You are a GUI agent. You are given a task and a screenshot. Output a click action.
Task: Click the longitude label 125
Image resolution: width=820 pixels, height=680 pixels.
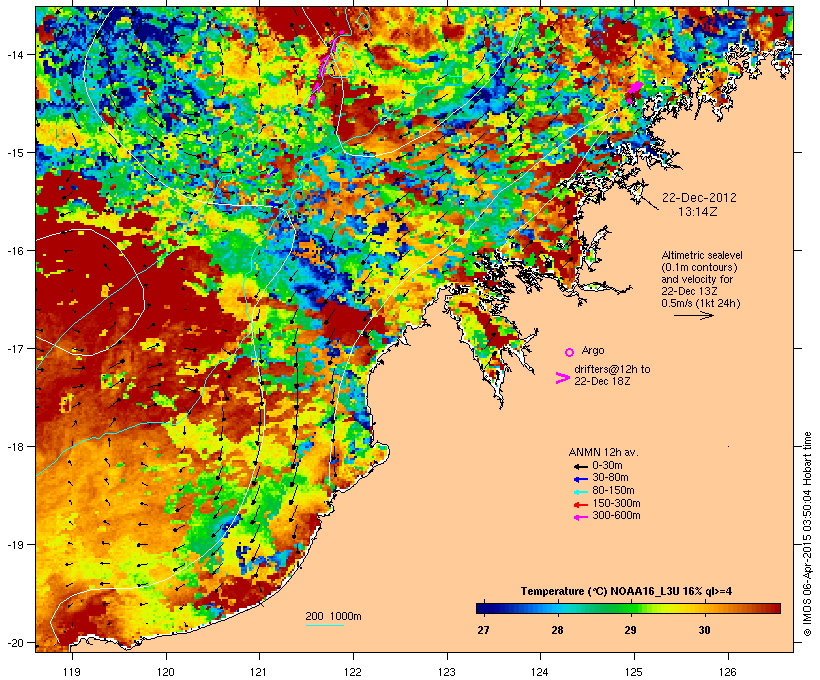[x=634, y=672]
